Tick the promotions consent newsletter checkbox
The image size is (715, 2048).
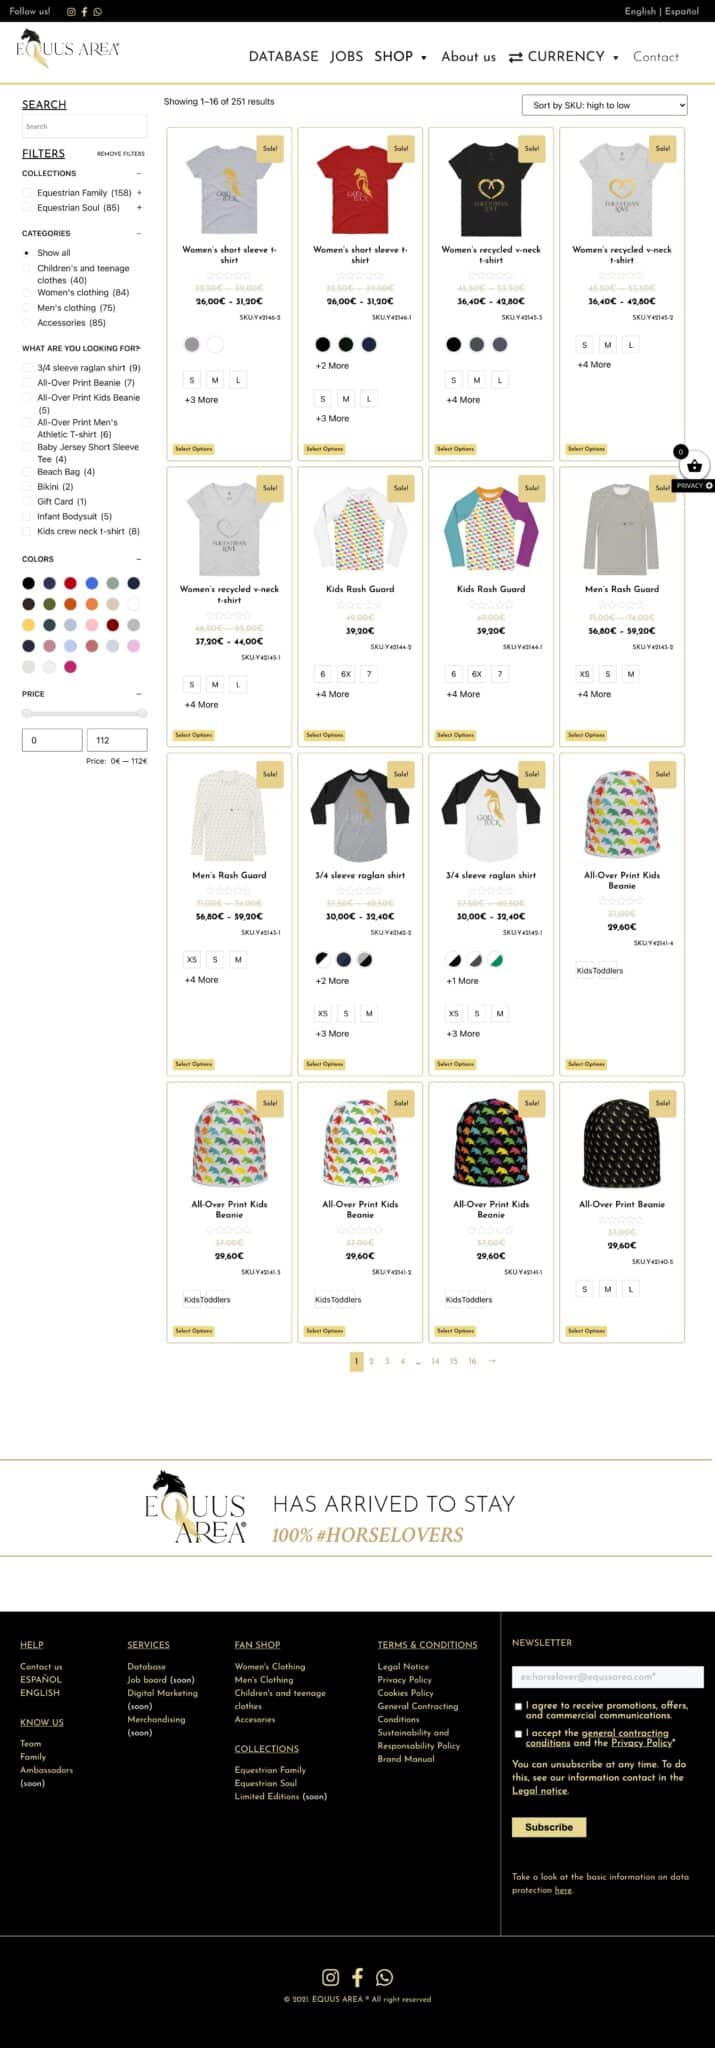point(518,1706)
